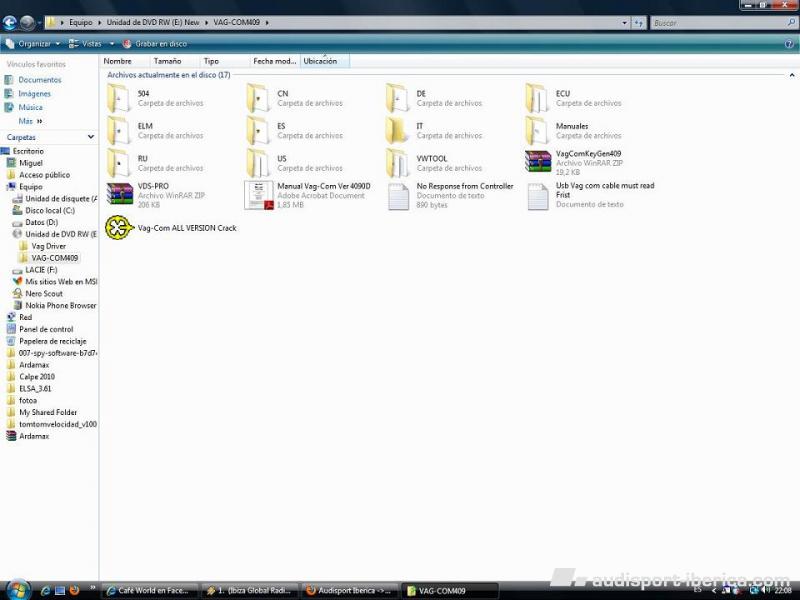Select Escritorio in folder tree
This screenshot has width=800, height=600.
tap(23, 151)
